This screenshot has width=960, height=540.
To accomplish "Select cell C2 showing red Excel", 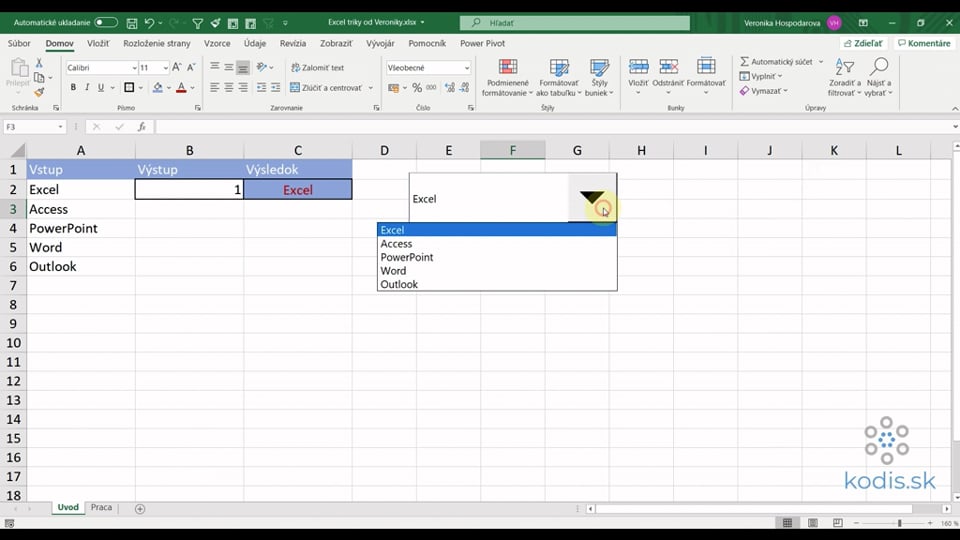I will point(298,190).
